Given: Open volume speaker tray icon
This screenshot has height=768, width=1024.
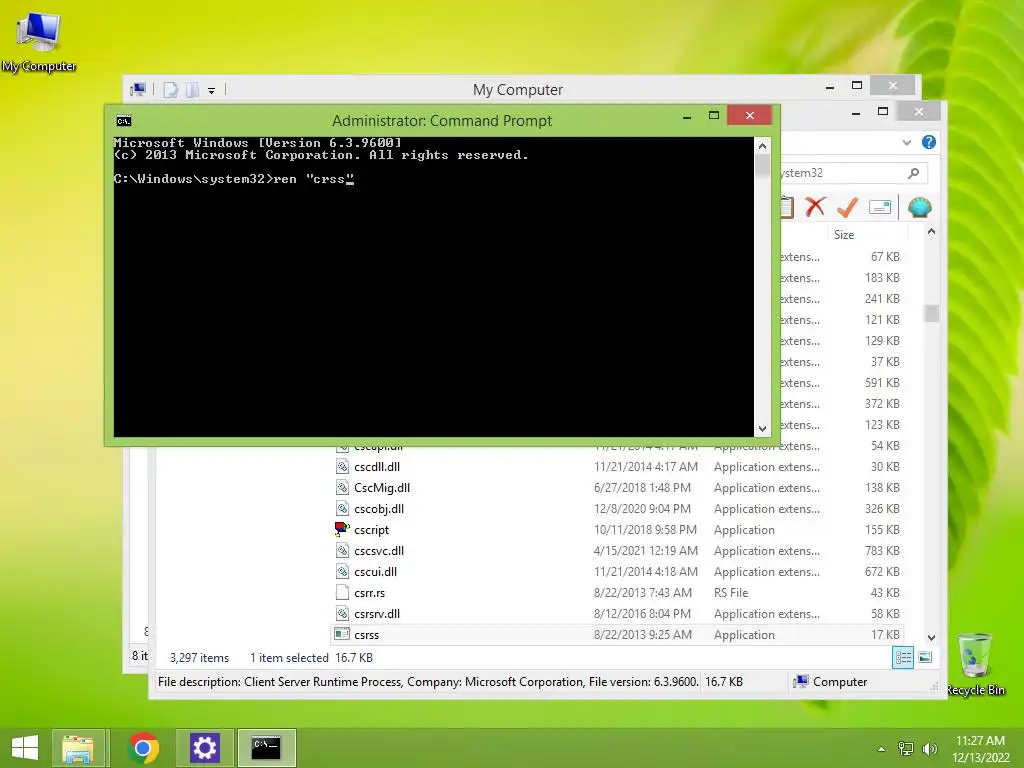Looking at the screenshot, I should click(929, 749).
